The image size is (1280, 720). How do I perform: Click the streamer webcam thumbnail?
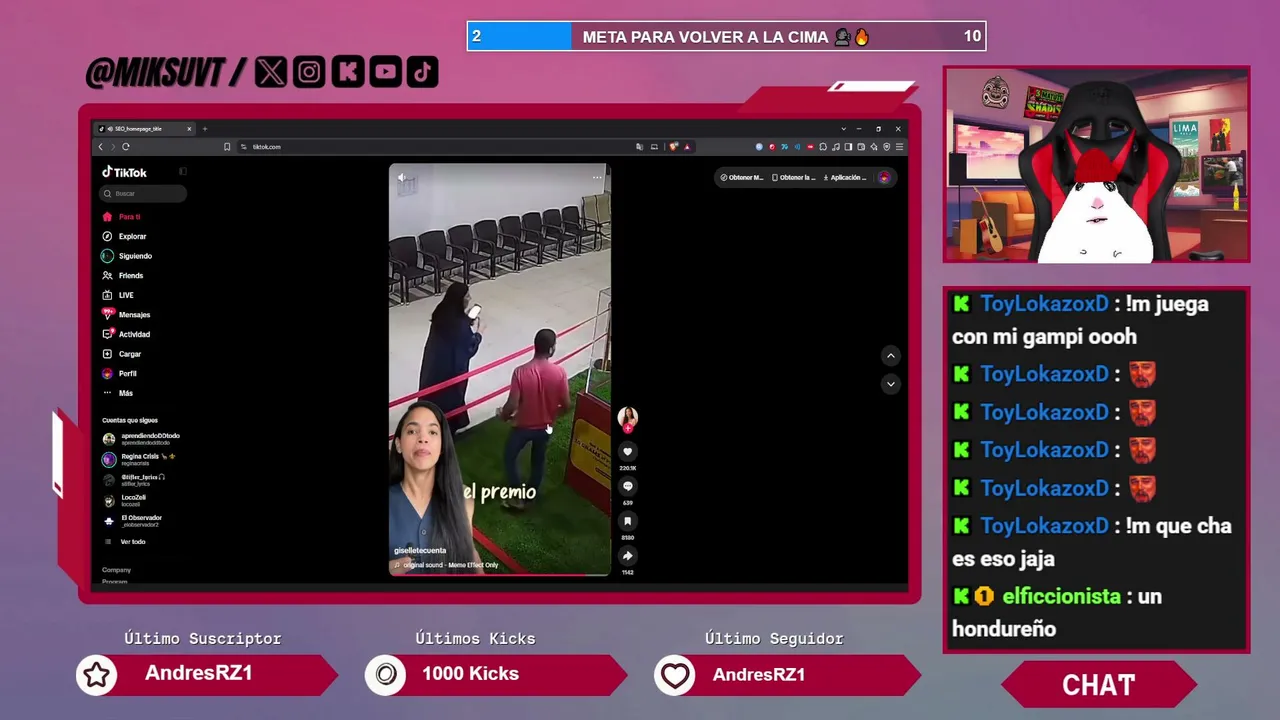[1096, 165]
